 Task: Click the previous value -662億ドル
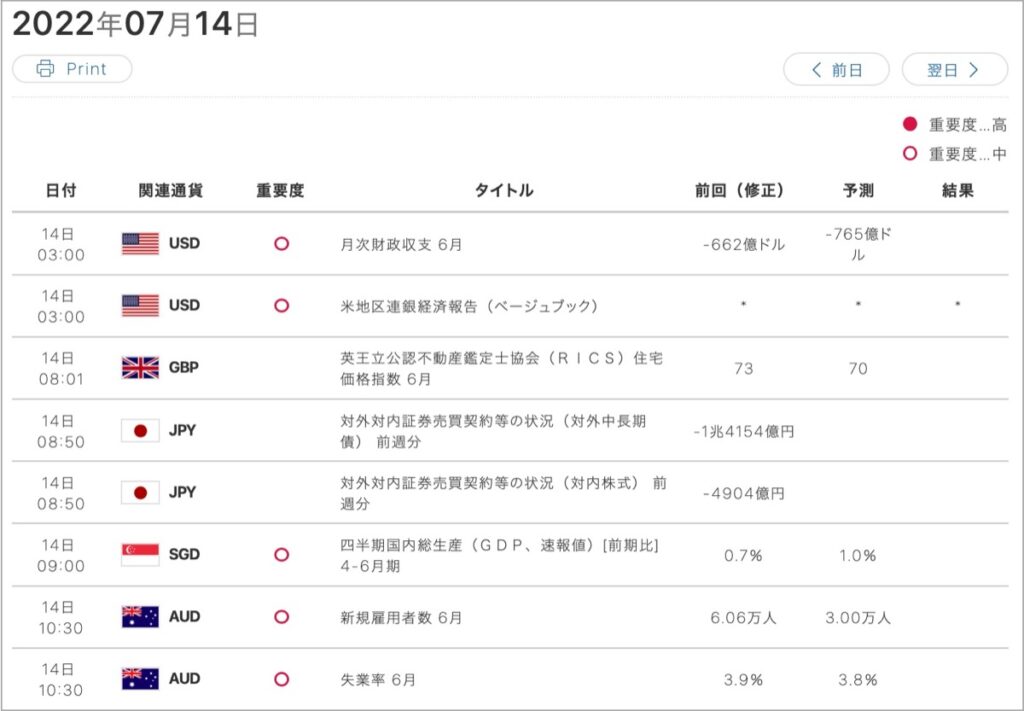click(x=744, y=244)
